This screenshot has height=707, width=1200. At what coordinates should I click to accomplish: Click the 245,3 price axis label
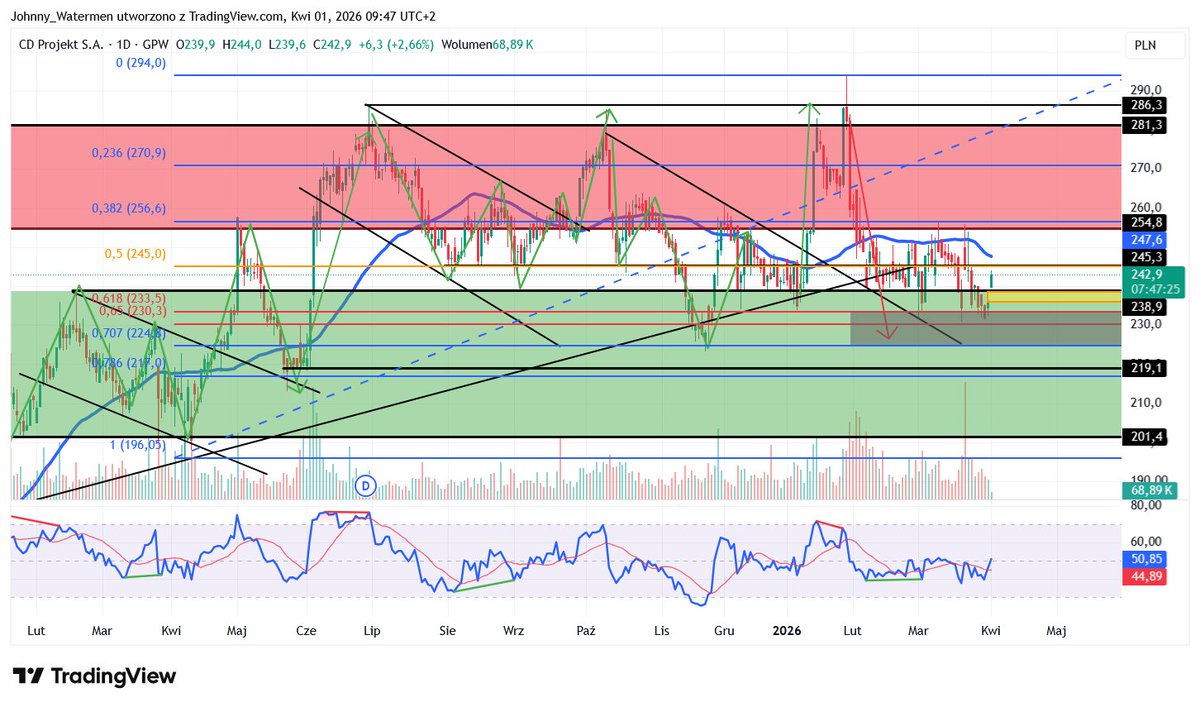point(1146,257)
